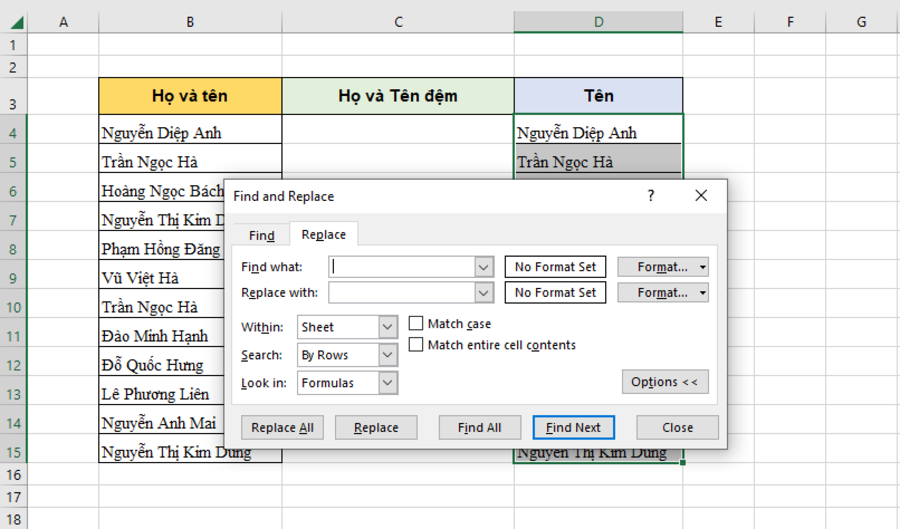
Task: Expand the Search By Rows dropdown
Action: pos(388,355)
